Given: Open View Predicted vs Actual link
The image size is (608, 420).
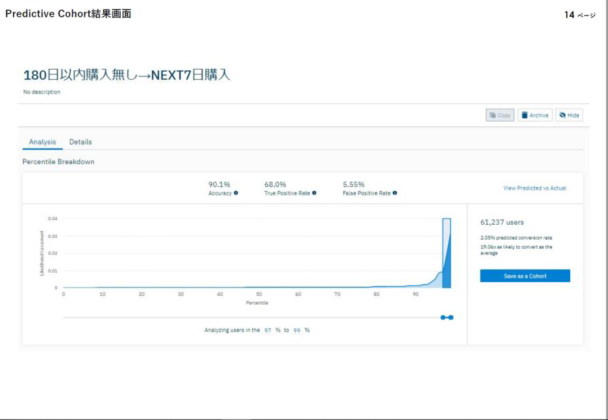Looking at the screenshot, I should pyautogui.click(x=535, y=188).
